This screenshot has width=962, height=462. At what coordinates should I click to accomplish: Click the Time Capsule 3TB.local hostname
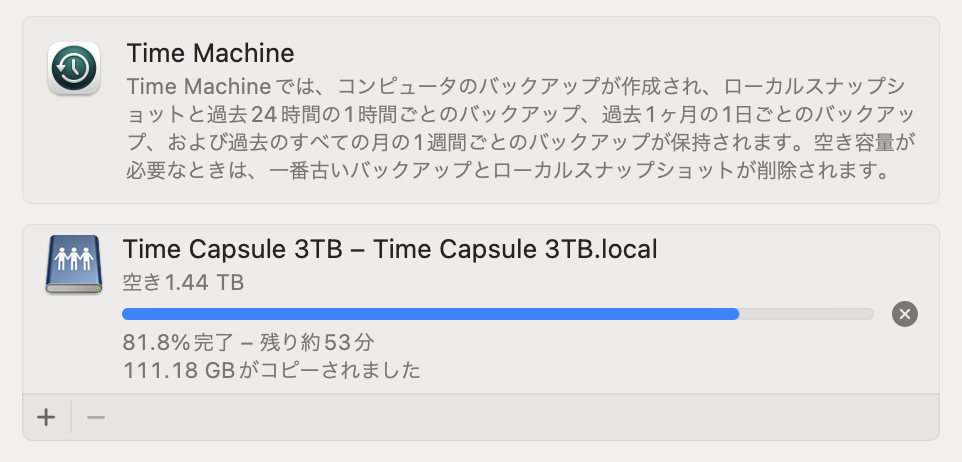click(x=515, y=249)
